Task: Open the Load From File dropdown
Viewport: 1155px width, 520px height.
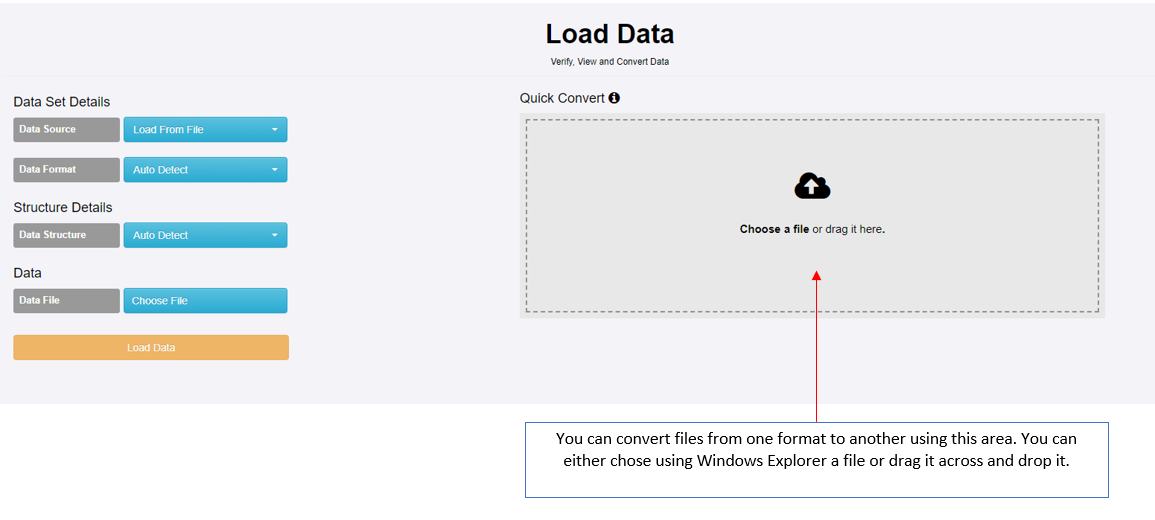Action: coord(205,130)
